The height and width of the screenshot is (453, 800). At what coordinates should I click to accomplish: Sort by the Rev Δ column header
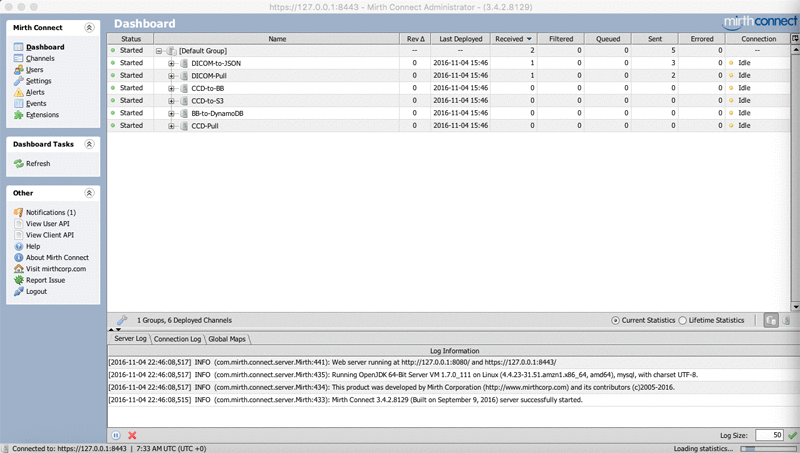coord(415,39)
